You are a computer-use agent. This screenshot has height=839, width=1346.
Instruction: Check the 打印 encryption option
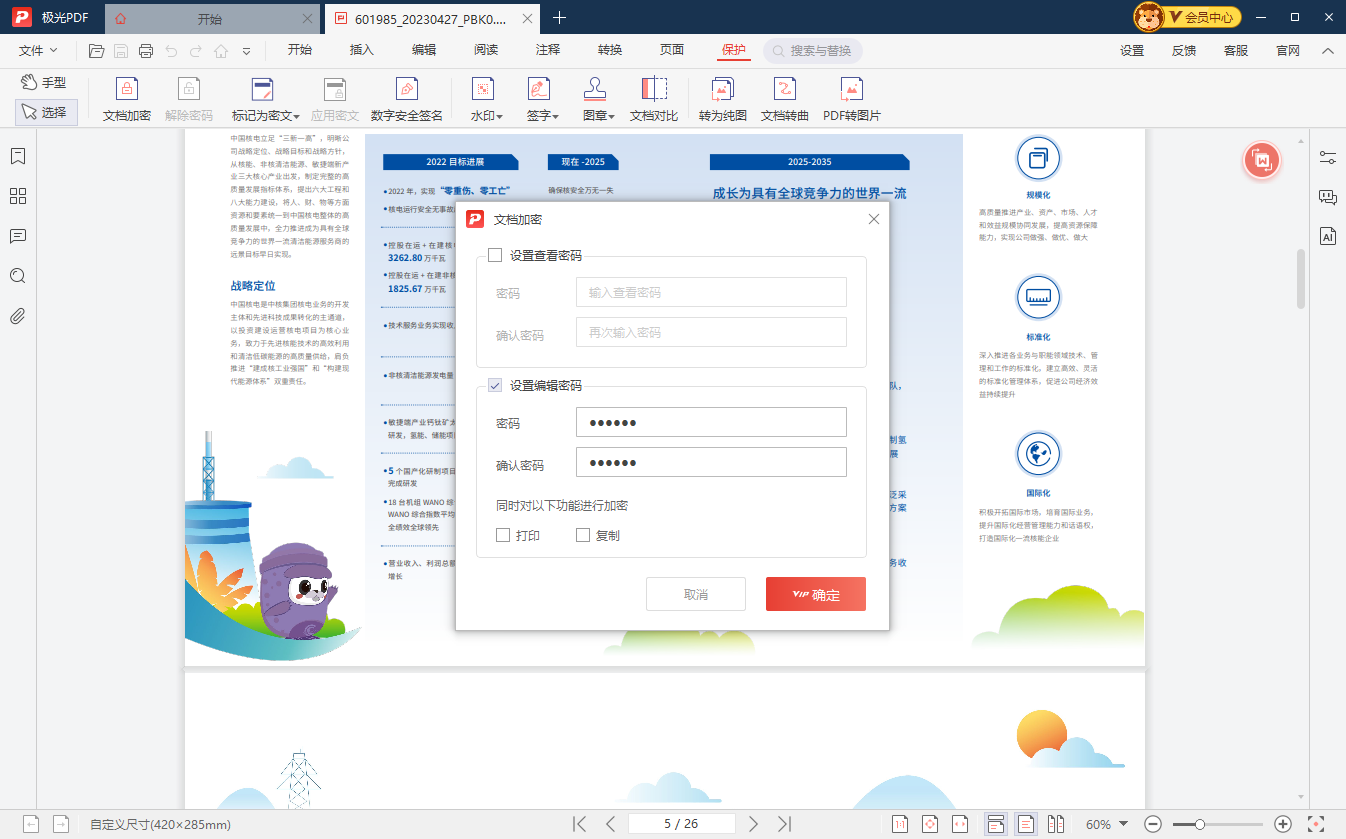pyautogui.click(x=503, y=535)
